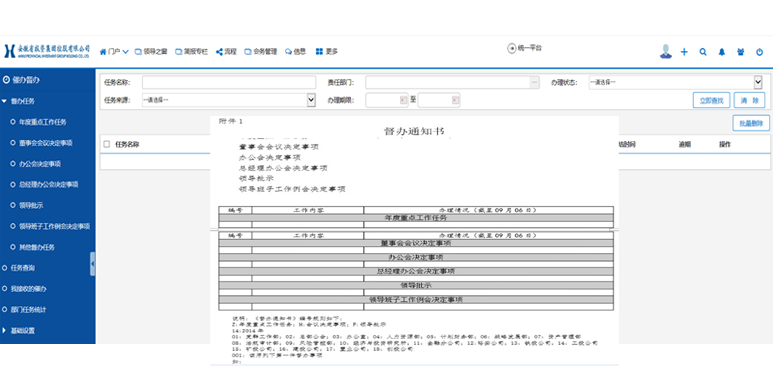This screenshot has height=388, width=773.
Task: Click the 任务名称 text input field
Action: [x=229, y=82]
